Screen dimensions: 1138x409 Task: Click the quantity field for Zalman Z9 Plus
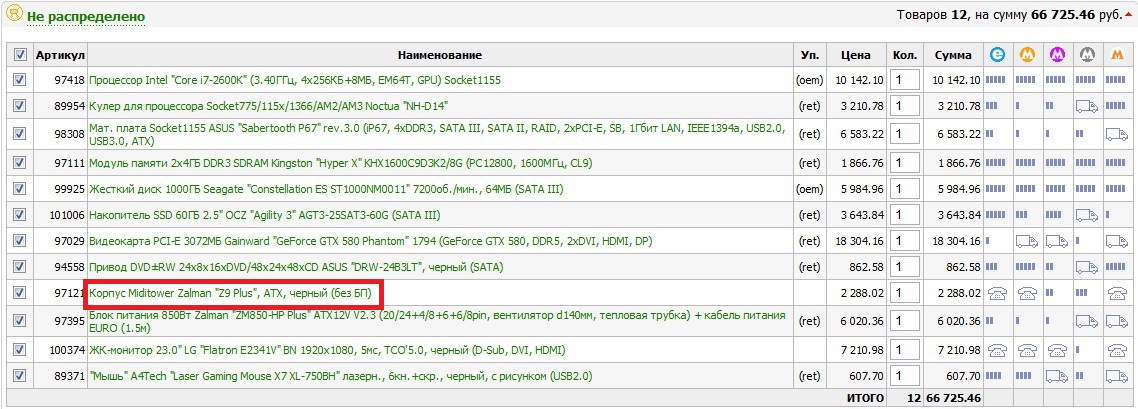click(904, 294)
